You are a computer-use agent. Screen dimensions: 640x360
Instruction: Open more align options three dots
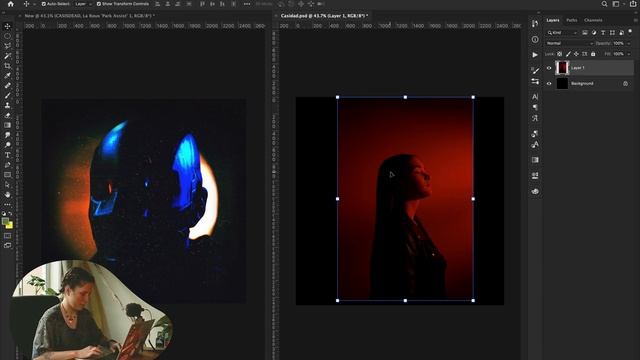247,4
